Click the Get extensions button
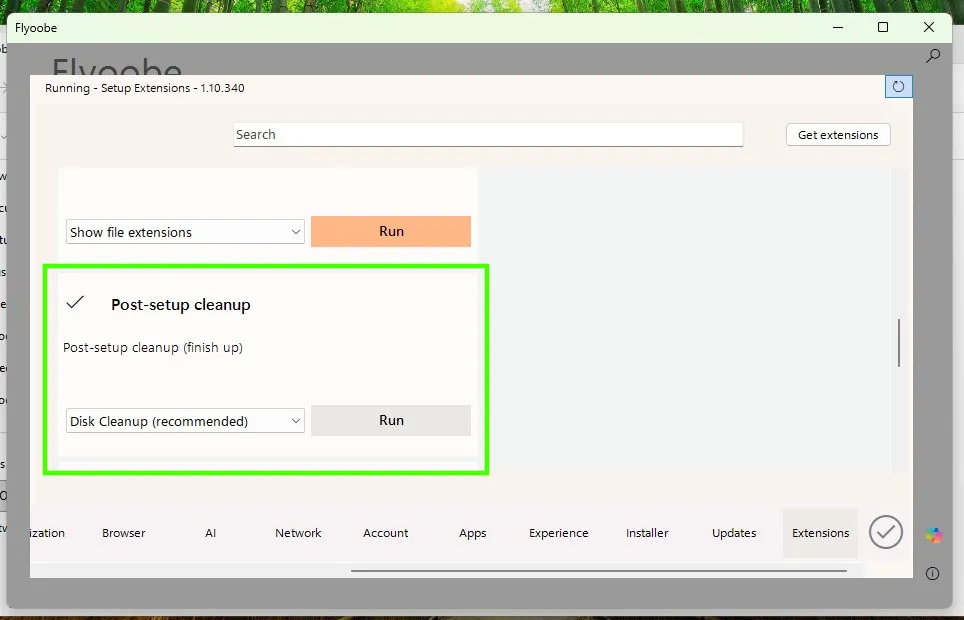The image size is (964, 620). (837, 134)
